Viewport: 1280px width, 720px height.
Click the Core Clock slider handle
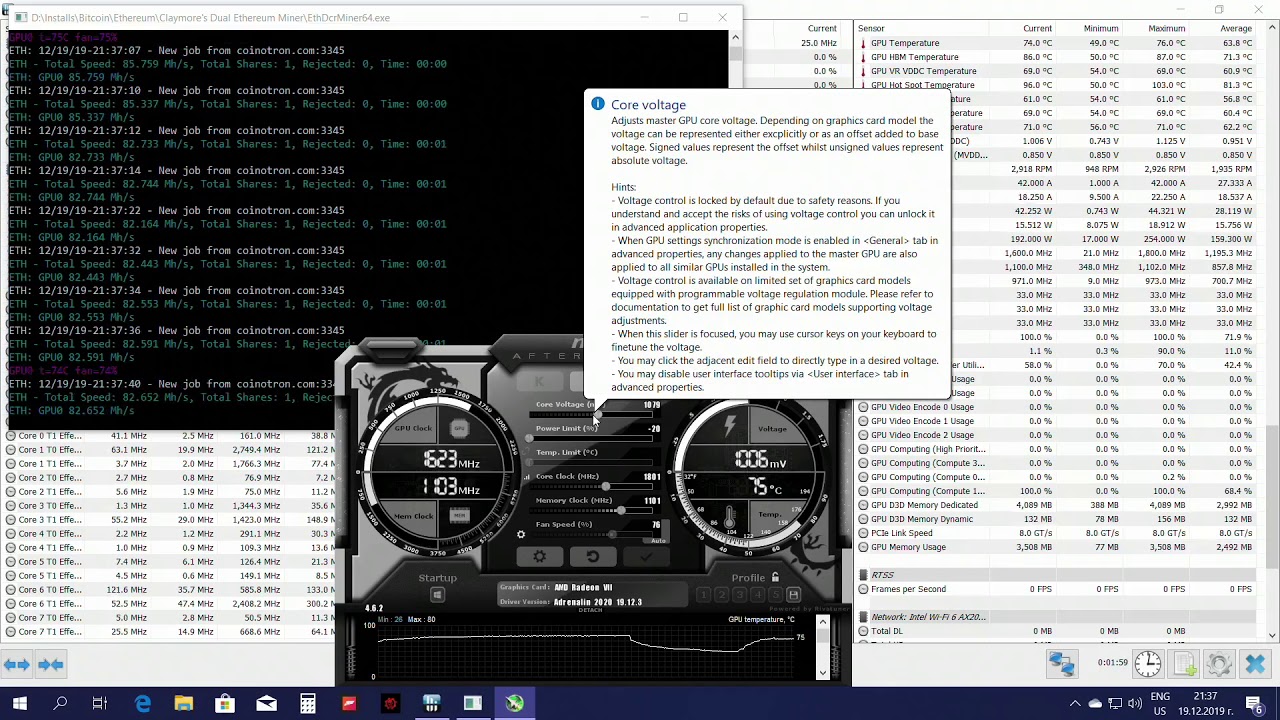click(x=605, y=486)
